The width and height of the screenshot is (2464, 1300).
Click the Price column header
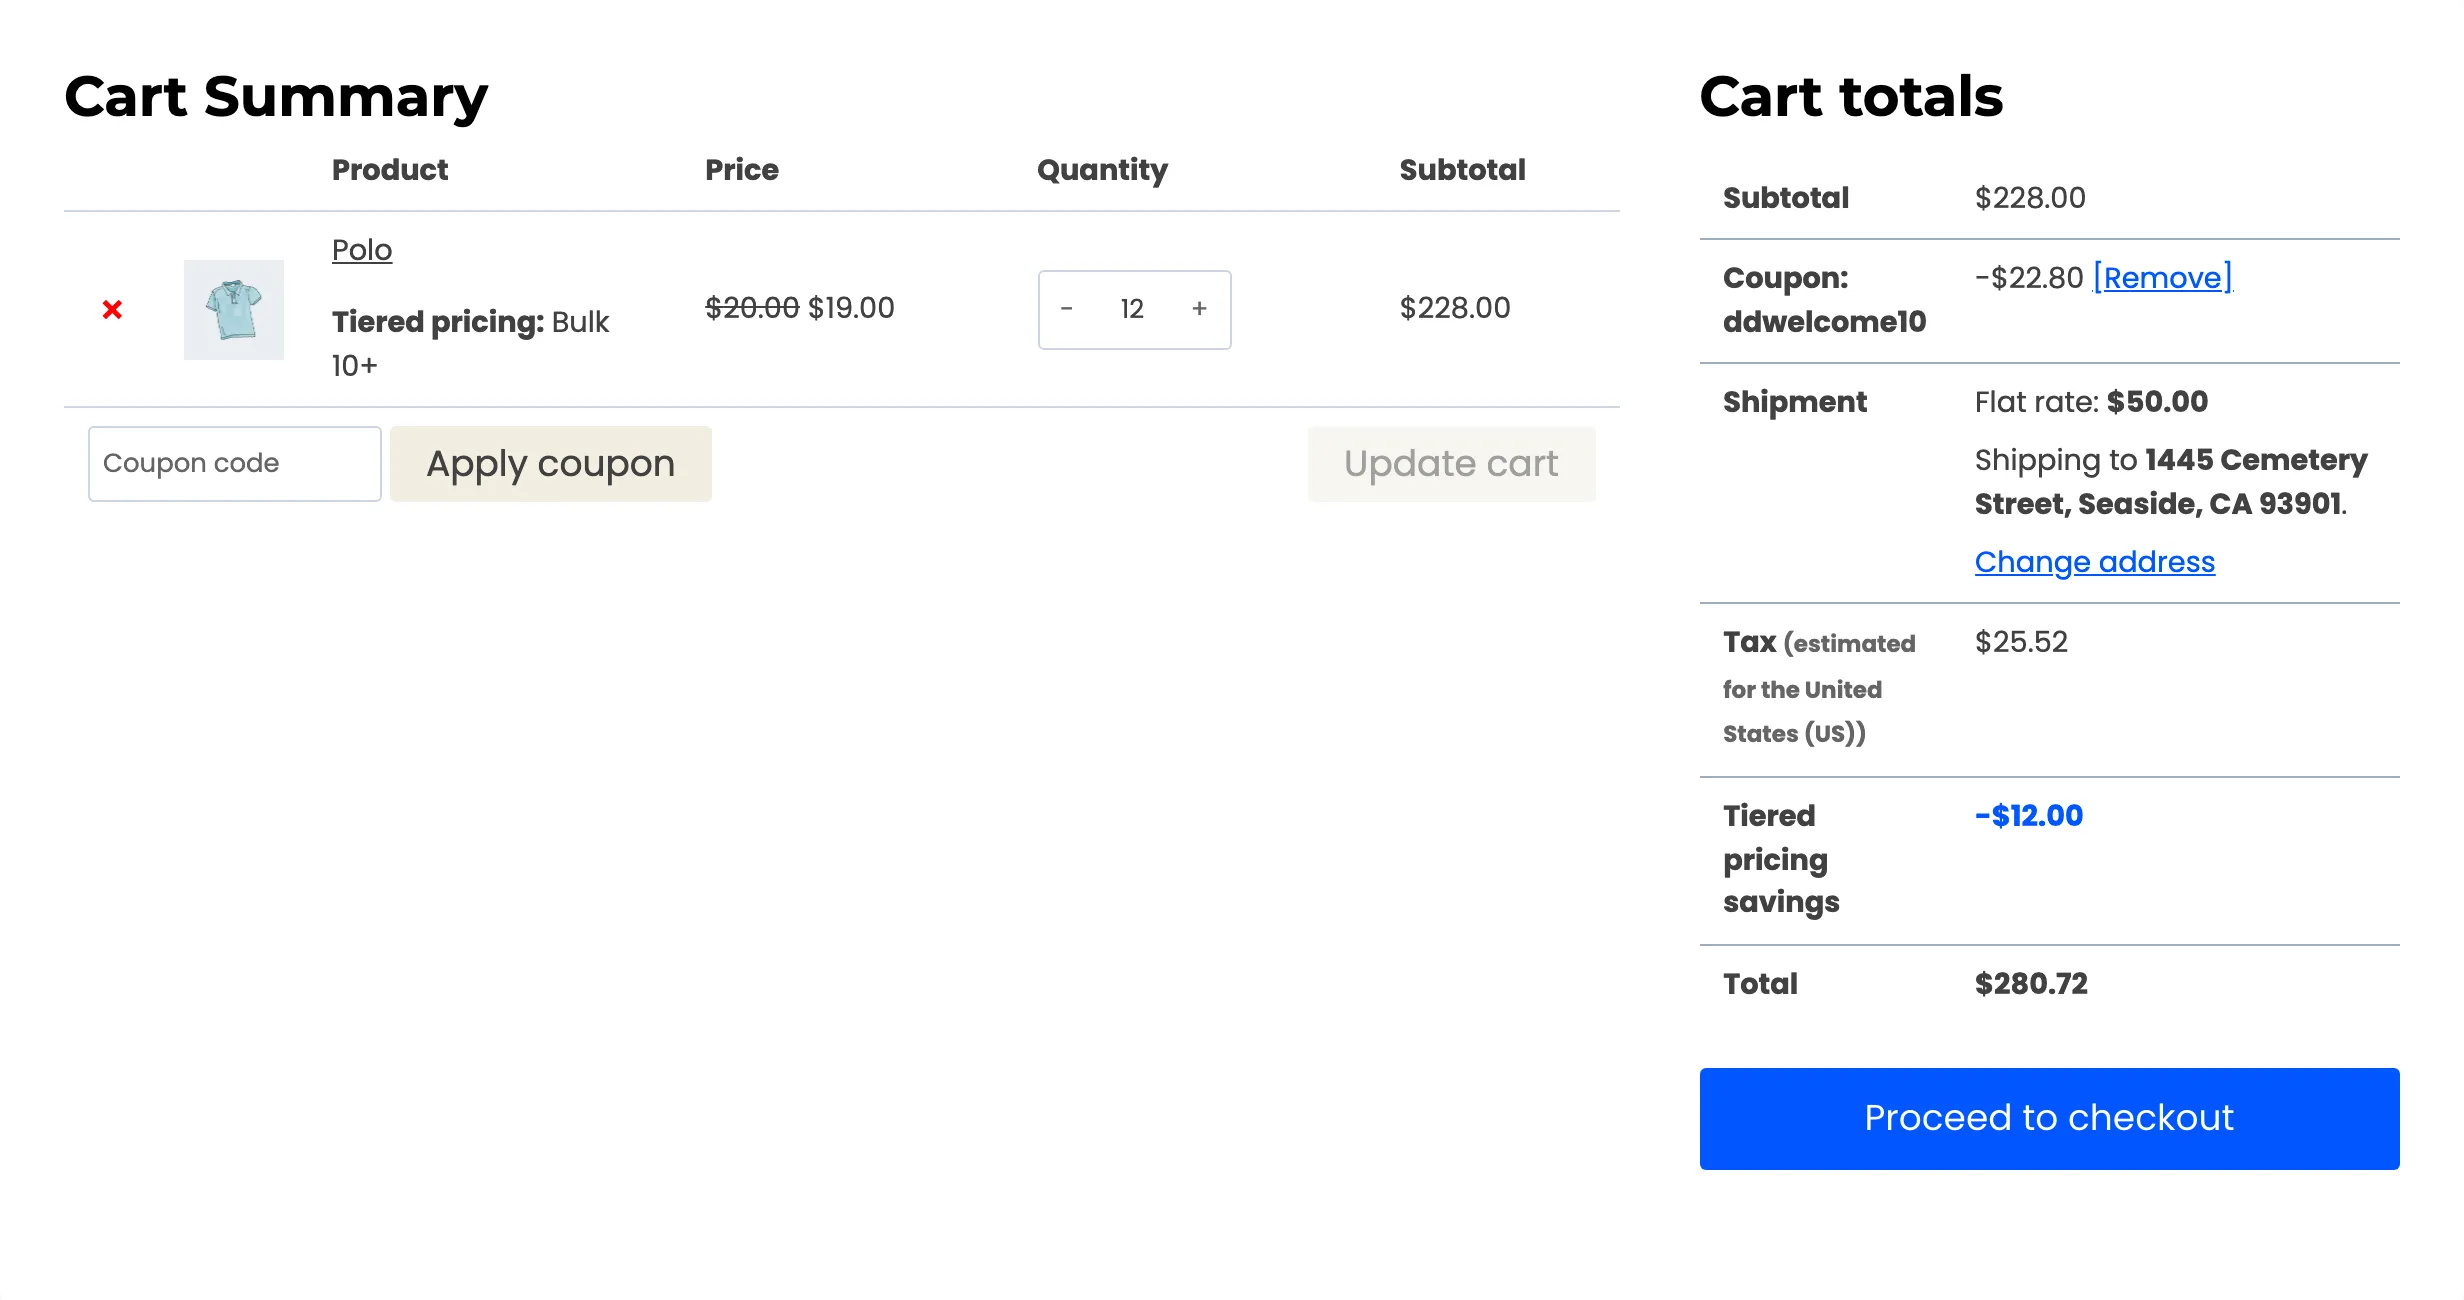(x=742, y=170)
